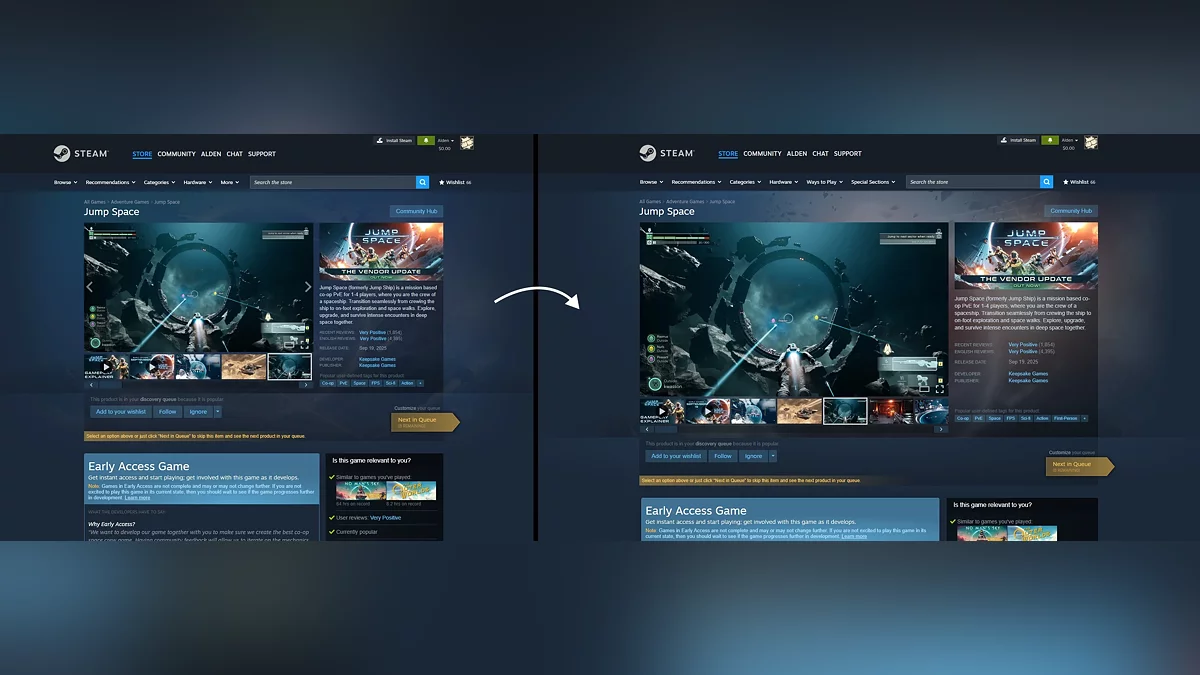
Task: Show the next screenshot with the right carousel arrow
Action: point(308,286)
